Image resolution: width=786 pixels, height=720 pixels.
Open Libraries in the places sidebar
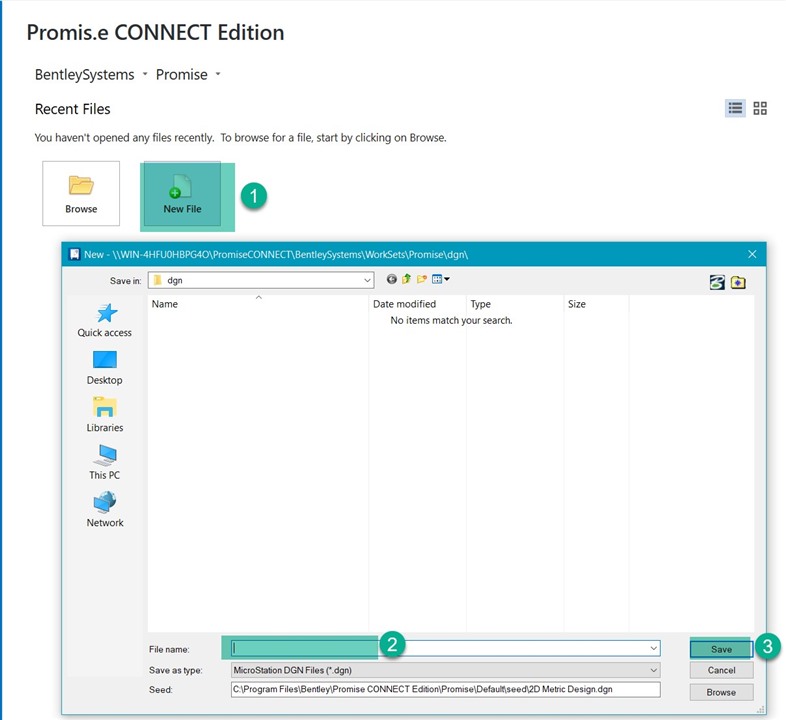(x=105, y=415)
